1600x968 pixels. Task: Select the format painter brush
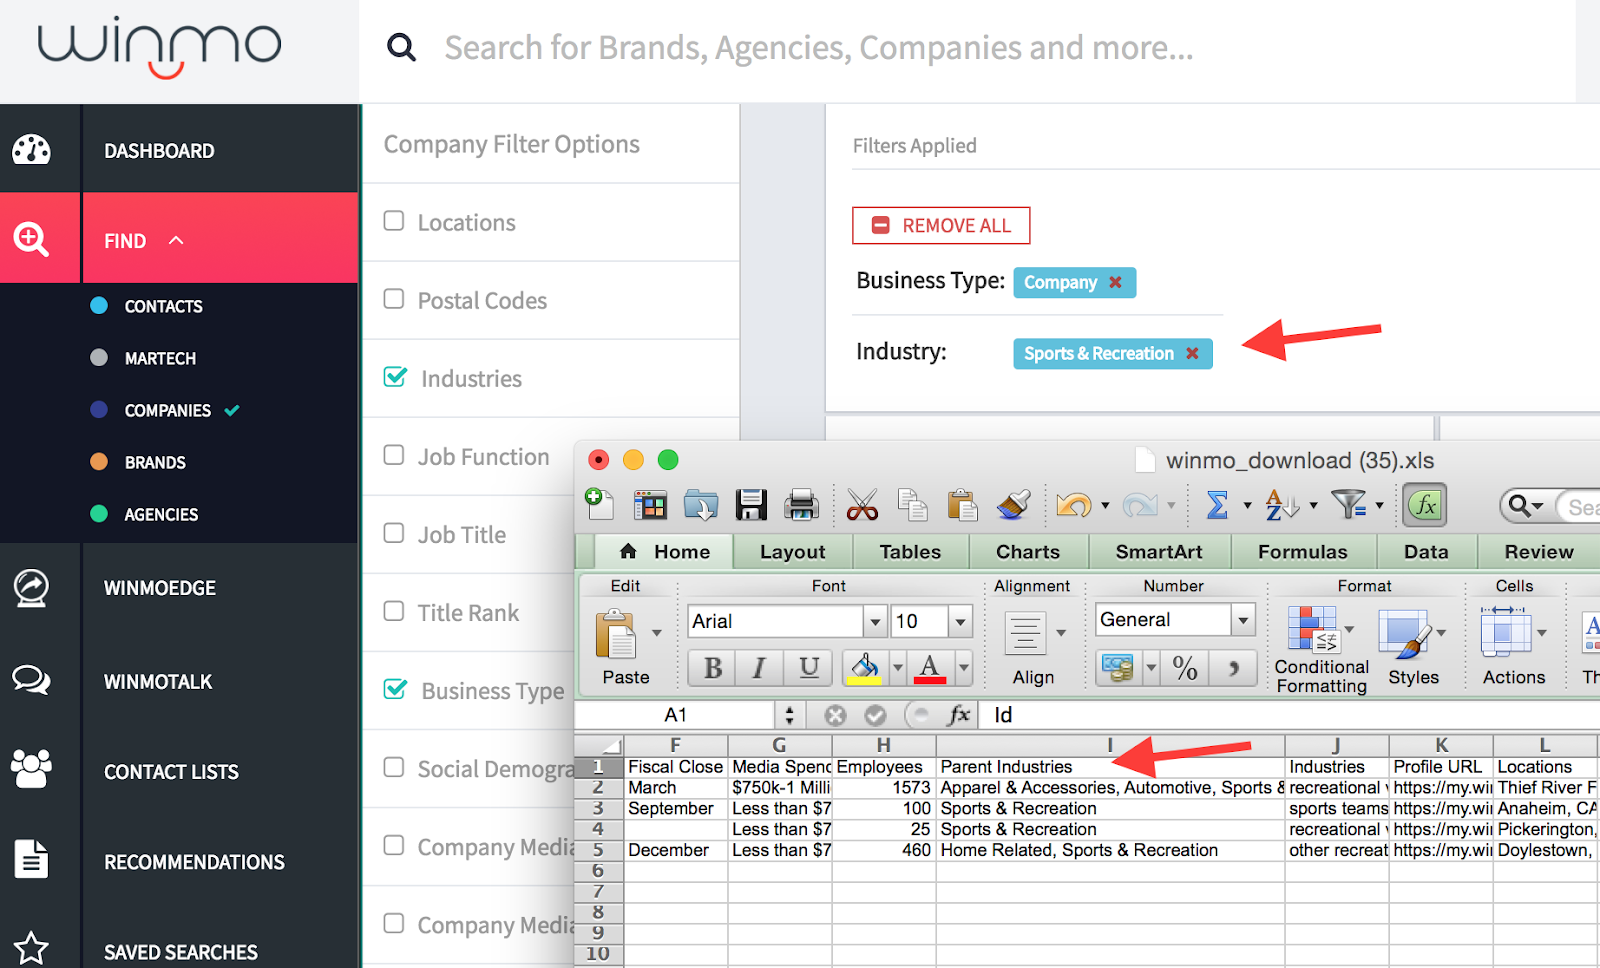pos(1014,505)
